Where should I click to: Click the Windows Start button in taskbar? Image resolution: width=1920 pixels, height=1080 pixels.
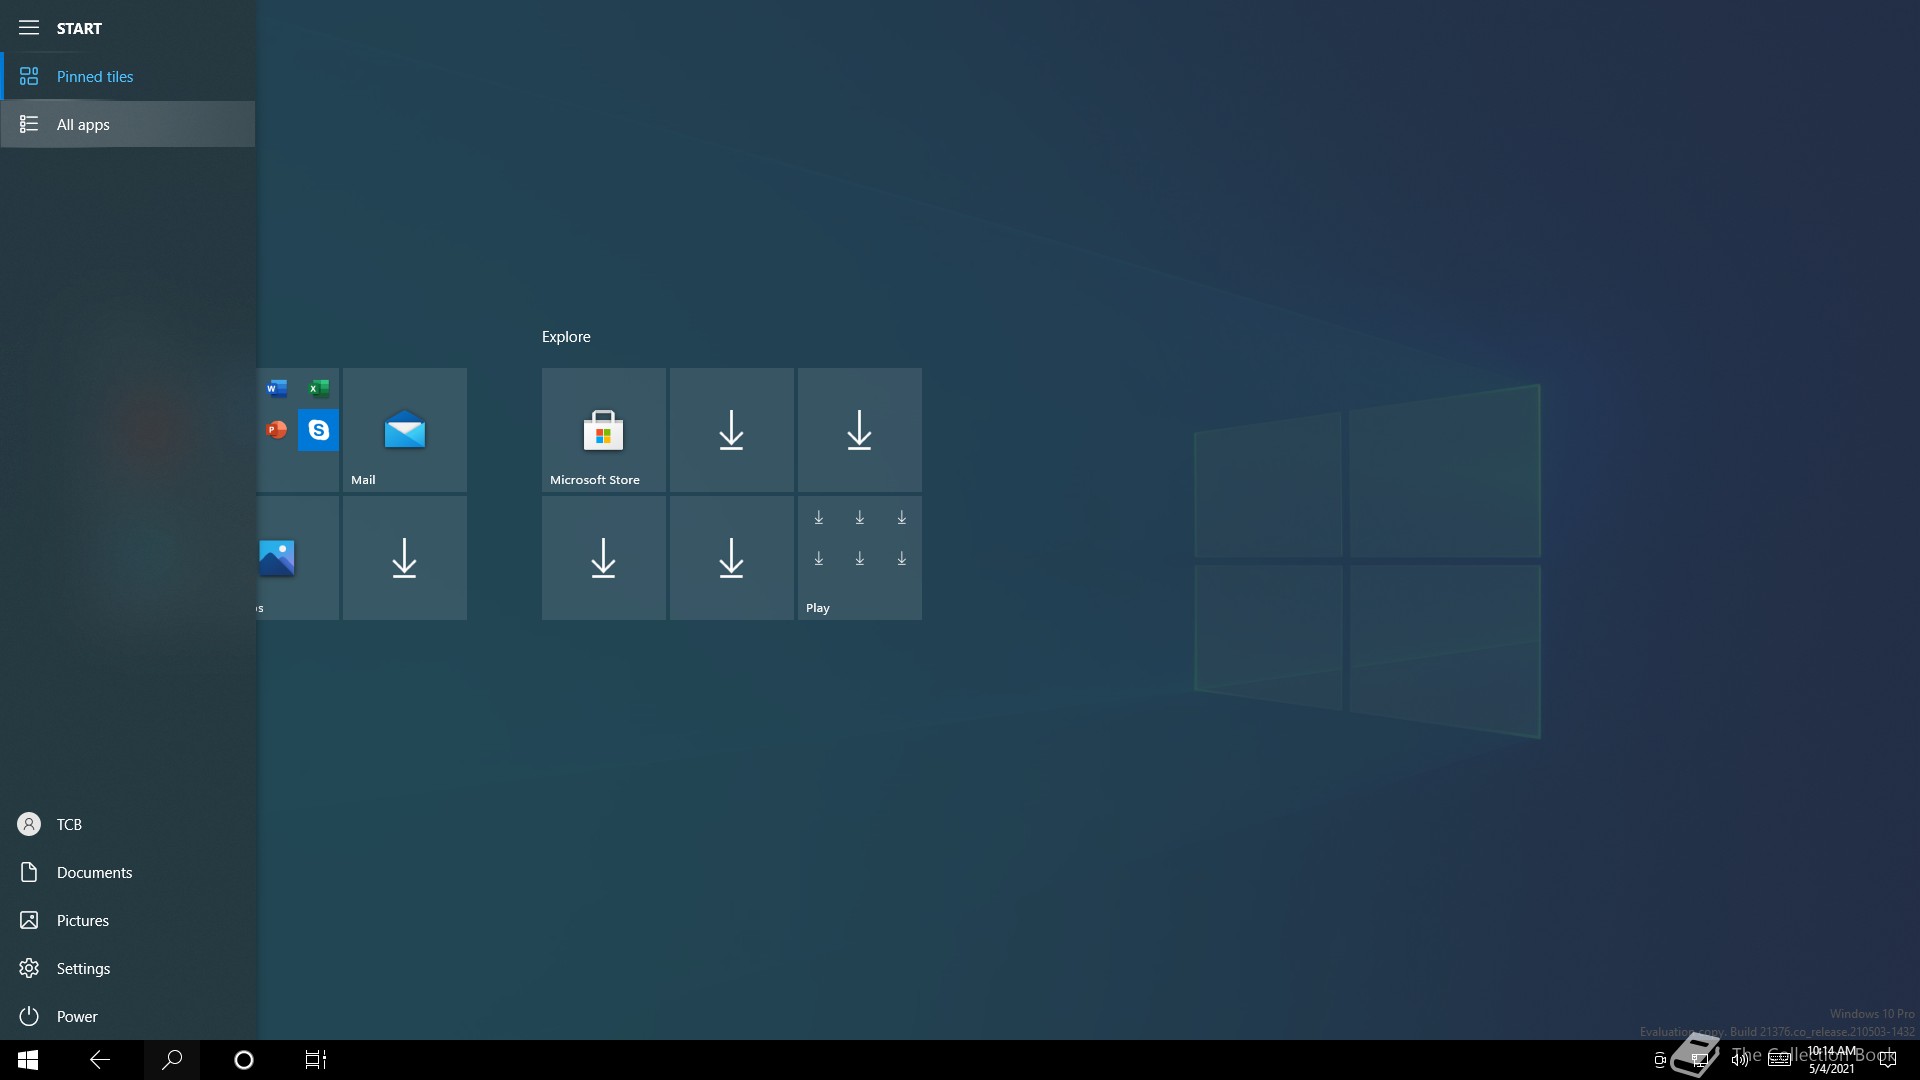pos(28,1060)
